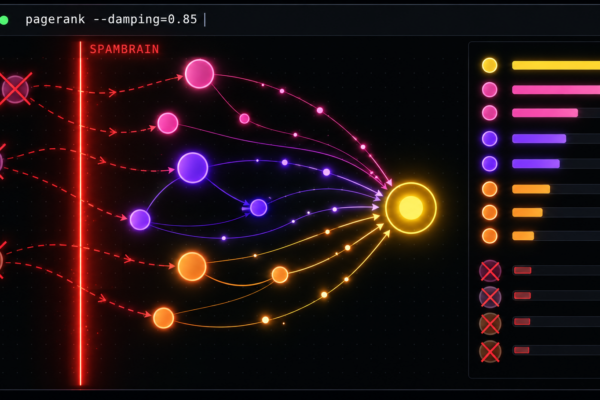The image size is (600, 400).
Task: Select the crossed-out pink spam node
Action: pos(15,89)
